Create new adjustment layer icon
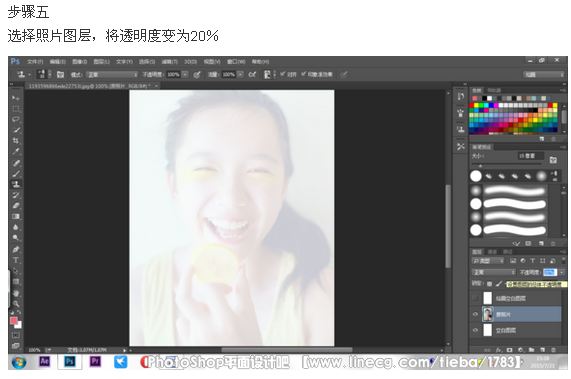The width and height of the screenshot is (571, 379). pos(521,350)
